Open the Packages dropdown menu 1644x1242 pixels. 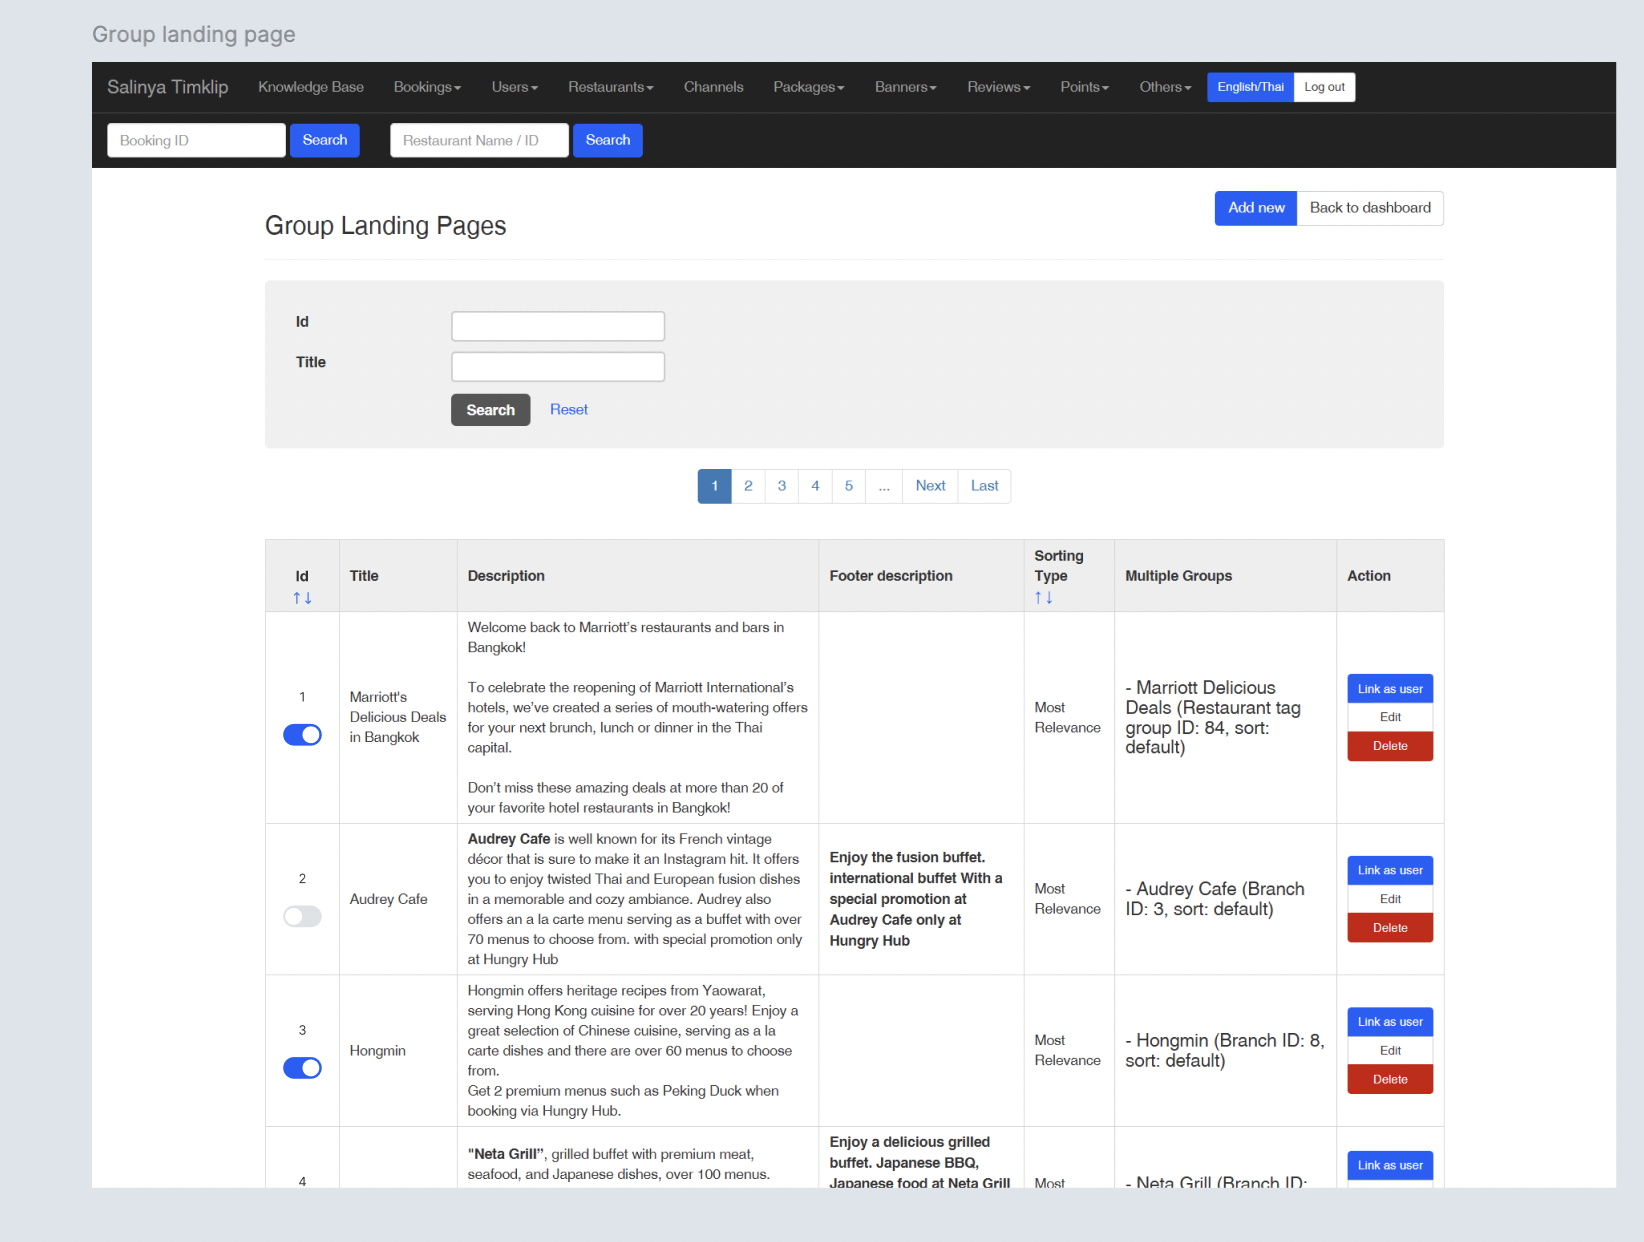pyautogui.click(x=808, y=87)
